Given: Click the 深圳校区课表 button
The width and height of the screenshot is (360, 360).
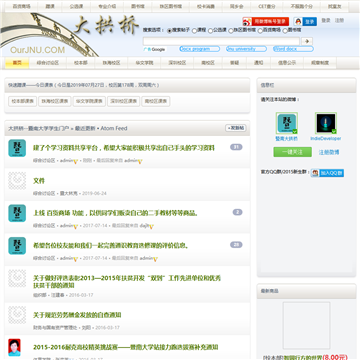Looking at the screenshot, I should 123,101.
